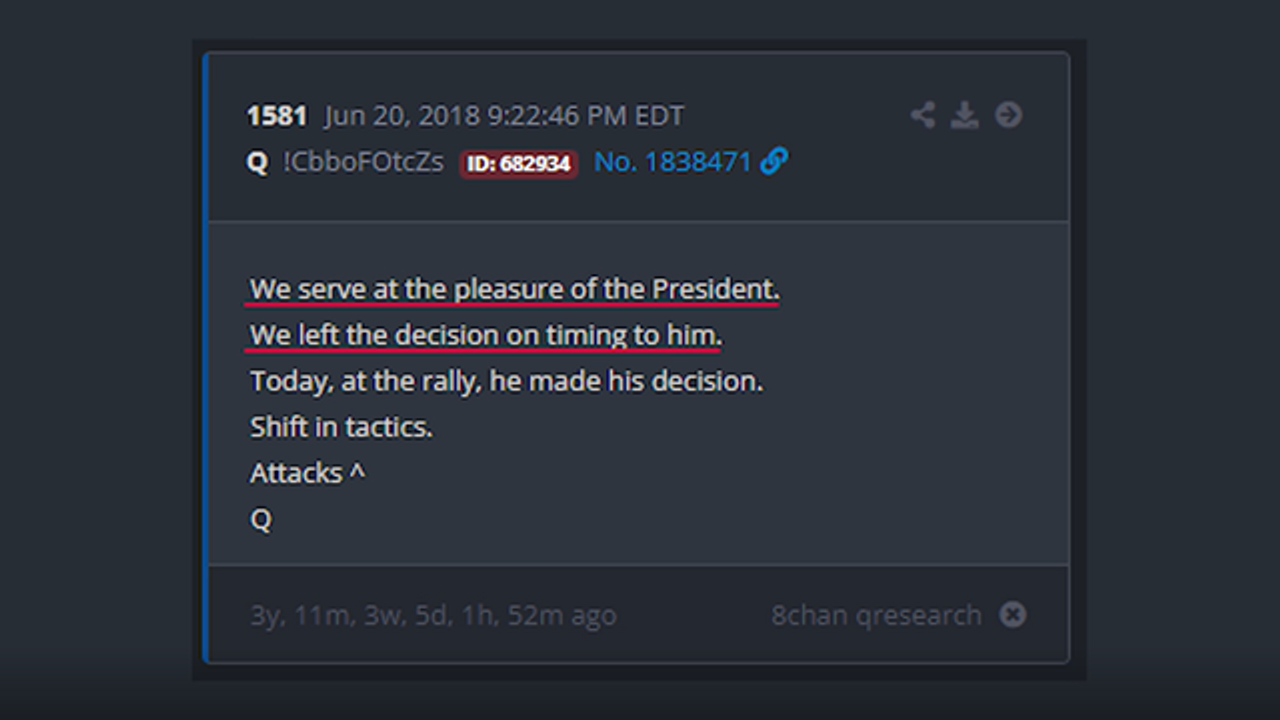Screen dimensions: 1280x720
Task: Click the "3y, 11m, 3w" relative time
Action: (x=432, y=615)
